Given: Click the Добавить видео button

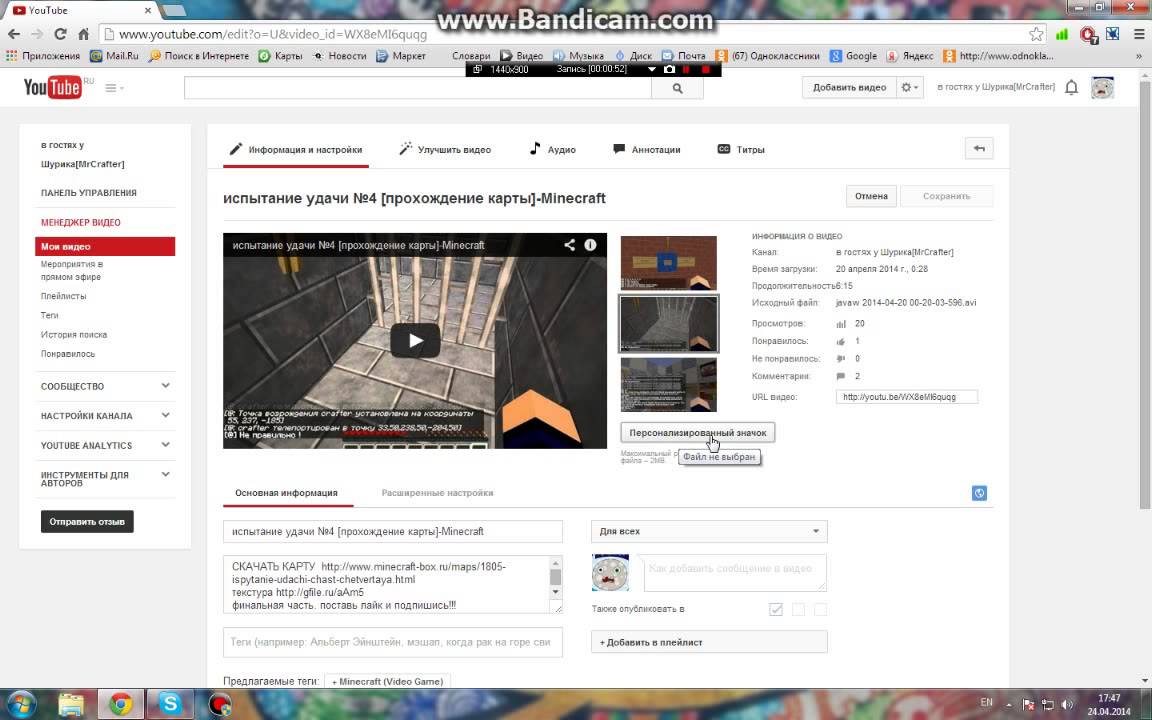Looking at the screenshot, I should click(x=849, y=87).
